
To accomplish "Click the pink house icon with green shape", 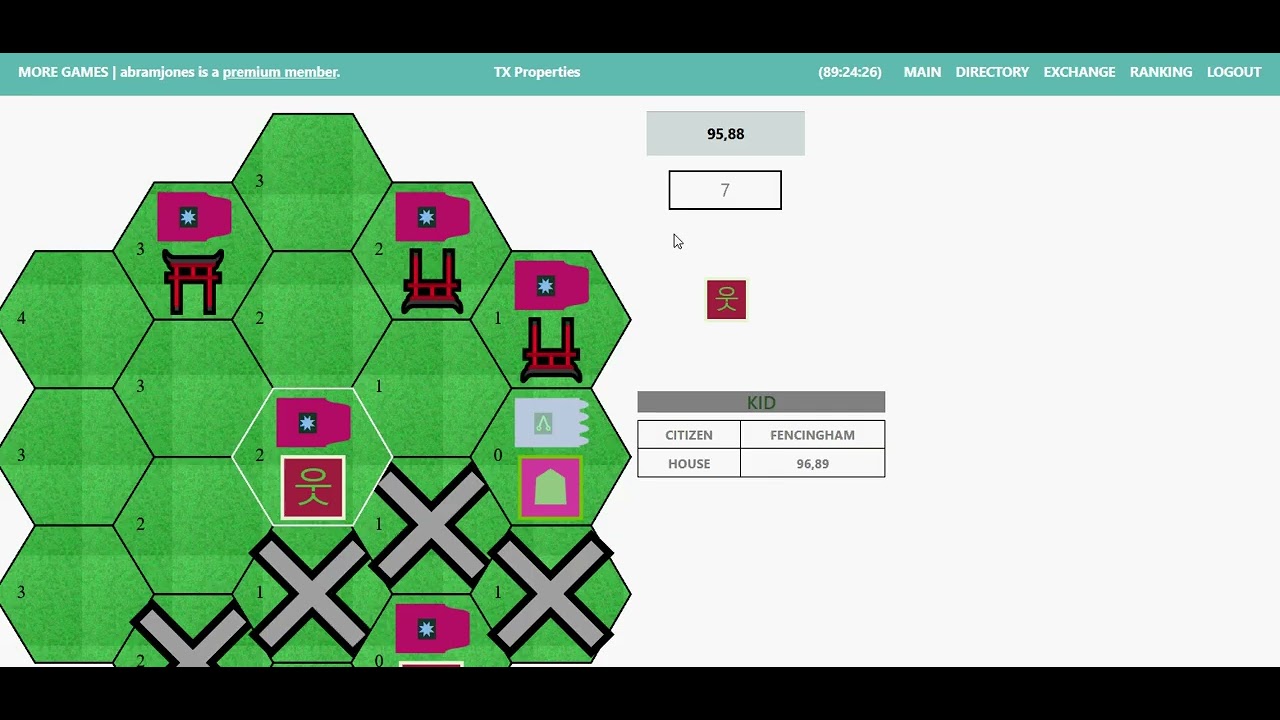I will [551, 488].
